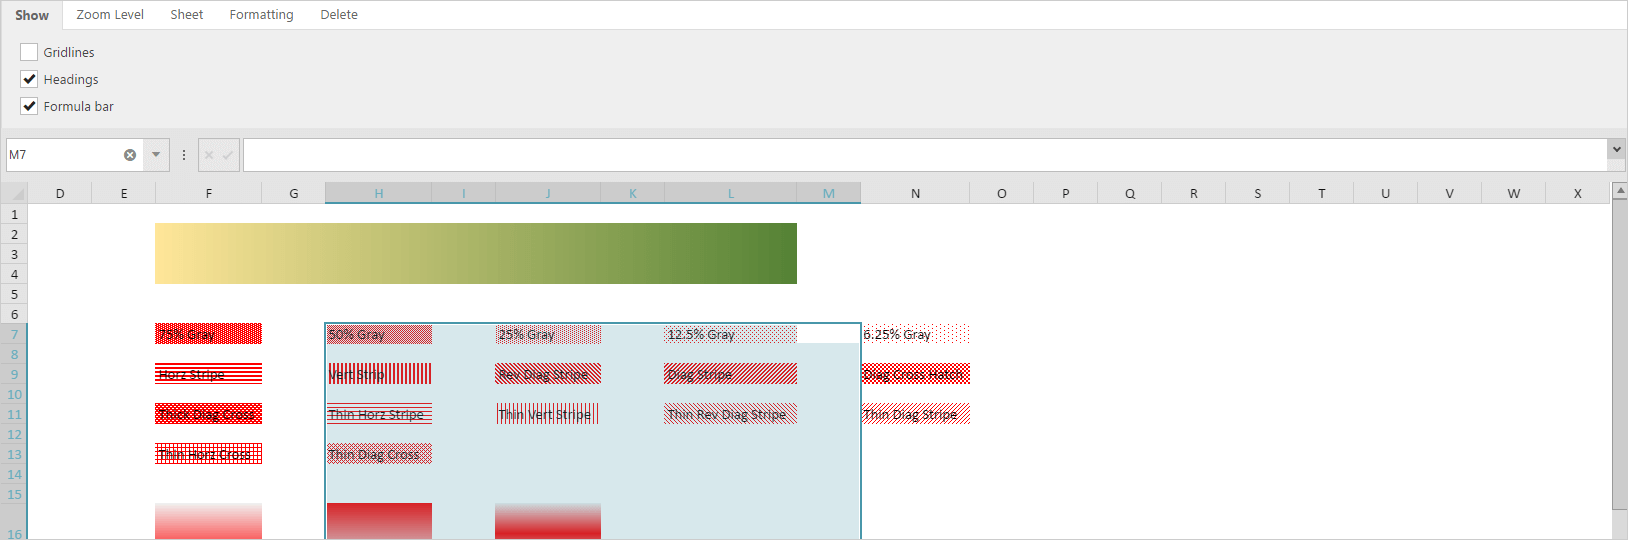The image size is (1628, 540).
Task: Uncheck the Formula bar checkbox
Action: pos(29,106)
